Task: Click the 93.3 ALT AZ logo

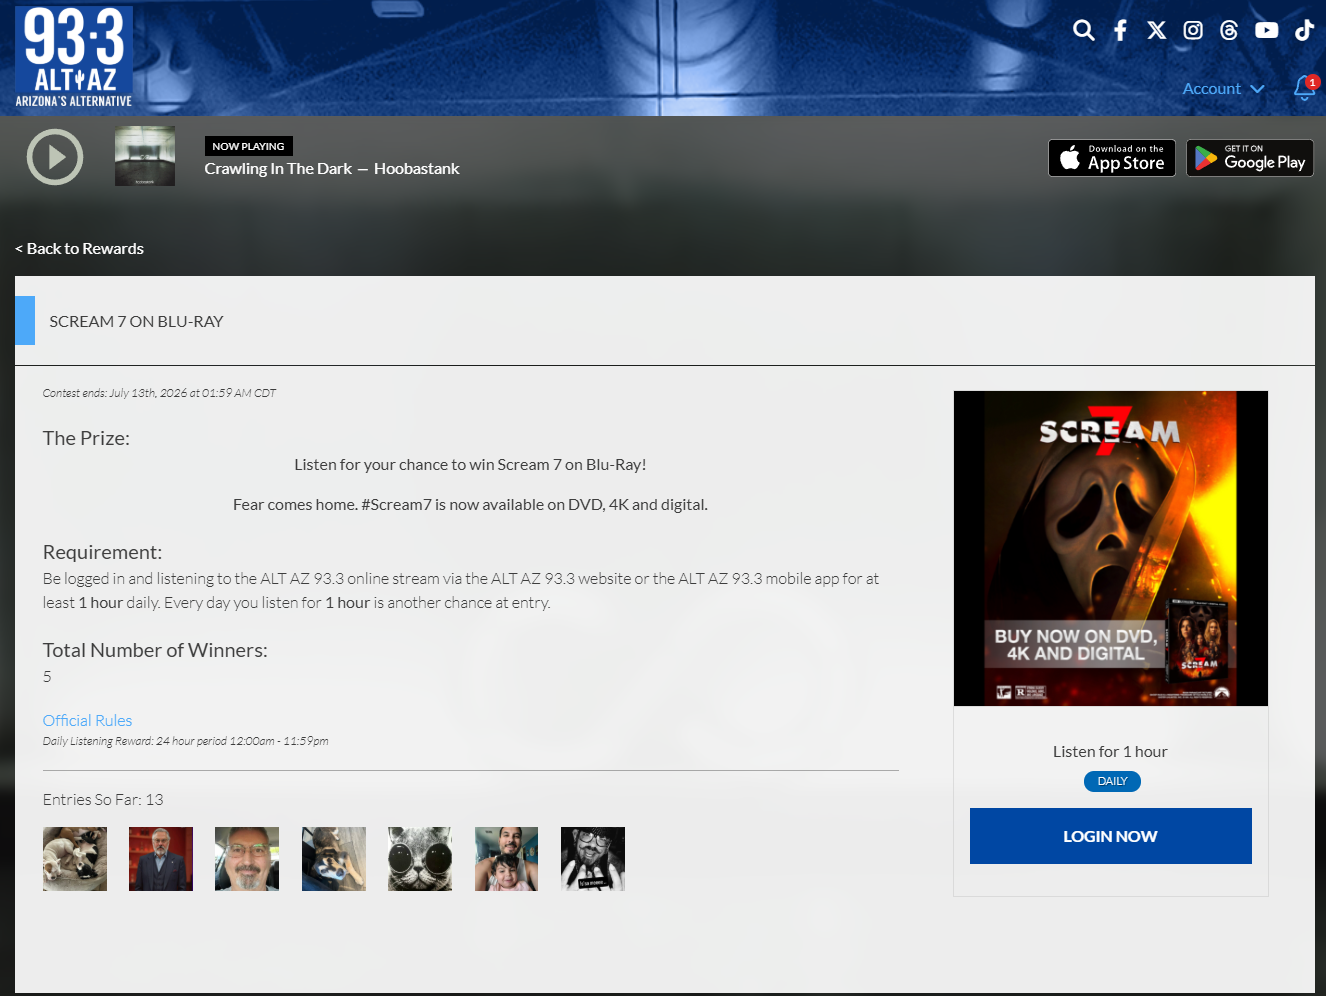Action: point(74,57)
